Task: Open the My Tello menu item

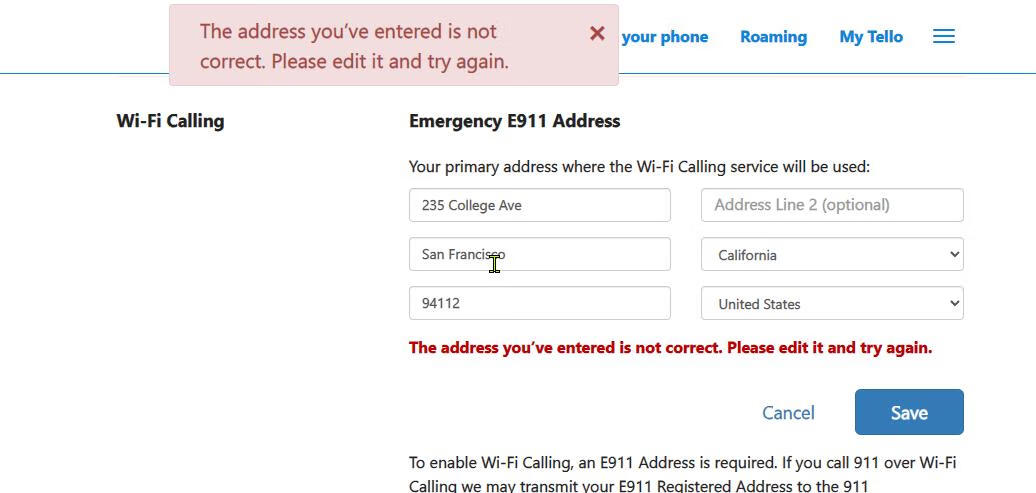Action: tap(871, 37)
